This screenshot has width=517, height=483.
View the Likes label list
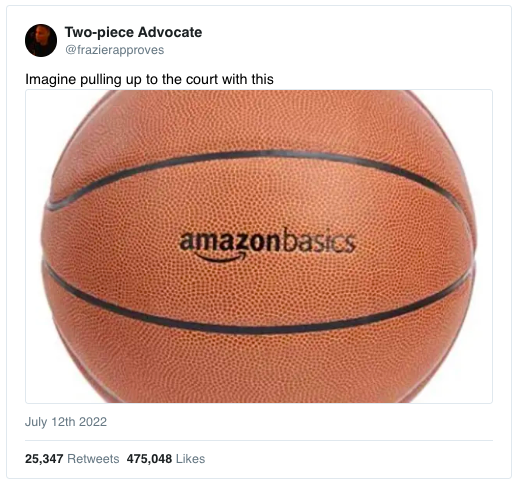click(x=190, y=459)
